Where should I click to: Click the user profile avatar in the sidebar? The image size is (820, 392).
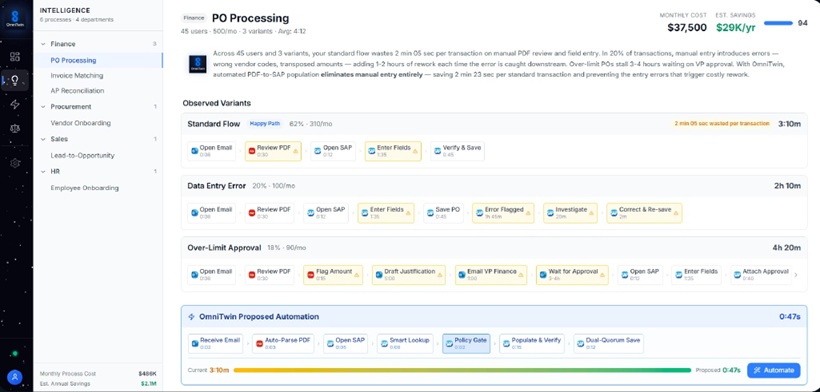[15, 376]
